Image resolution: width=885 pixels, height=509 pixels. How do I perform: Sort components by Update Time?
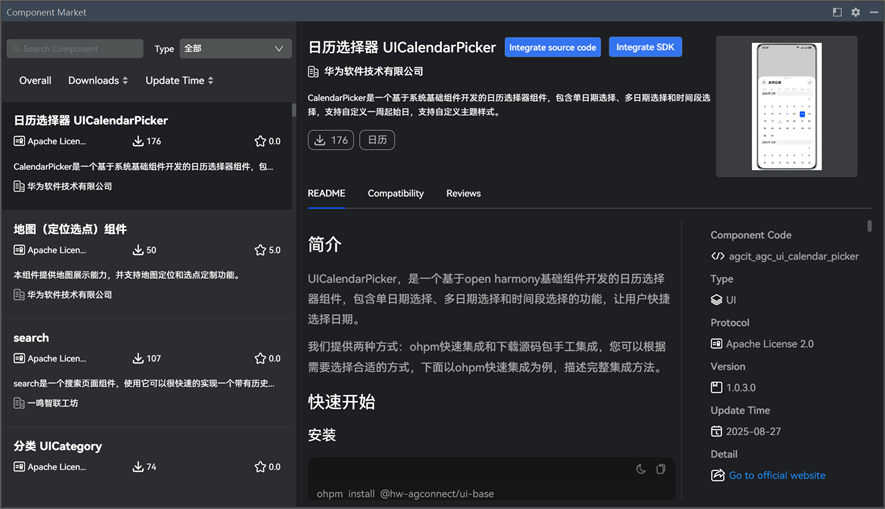179,80
